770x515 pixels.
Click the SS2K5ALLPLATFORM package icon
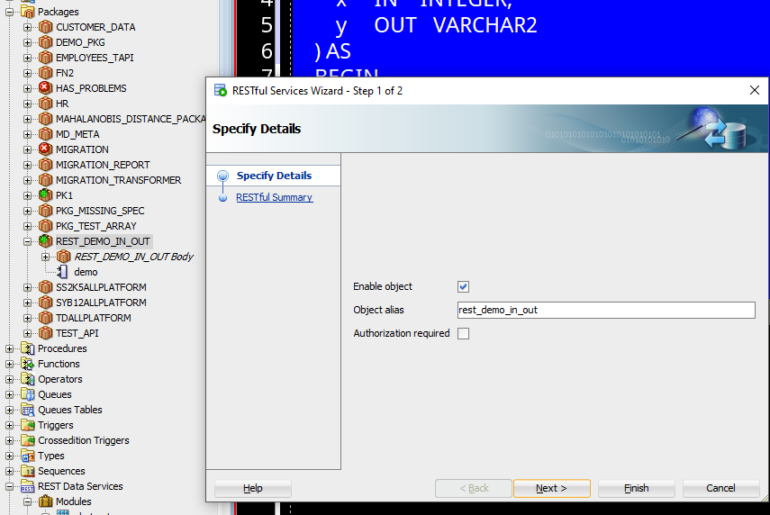tap(46, 287)
